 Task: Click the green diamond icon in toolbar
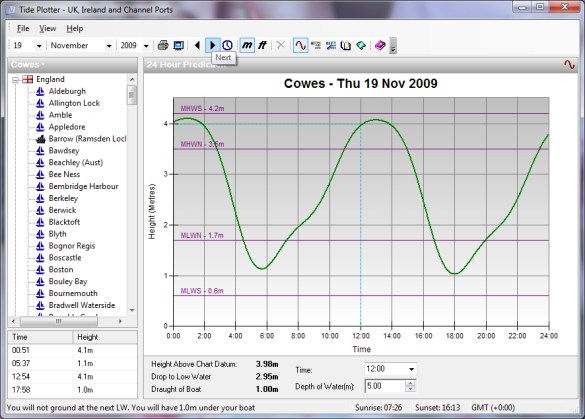361,46
